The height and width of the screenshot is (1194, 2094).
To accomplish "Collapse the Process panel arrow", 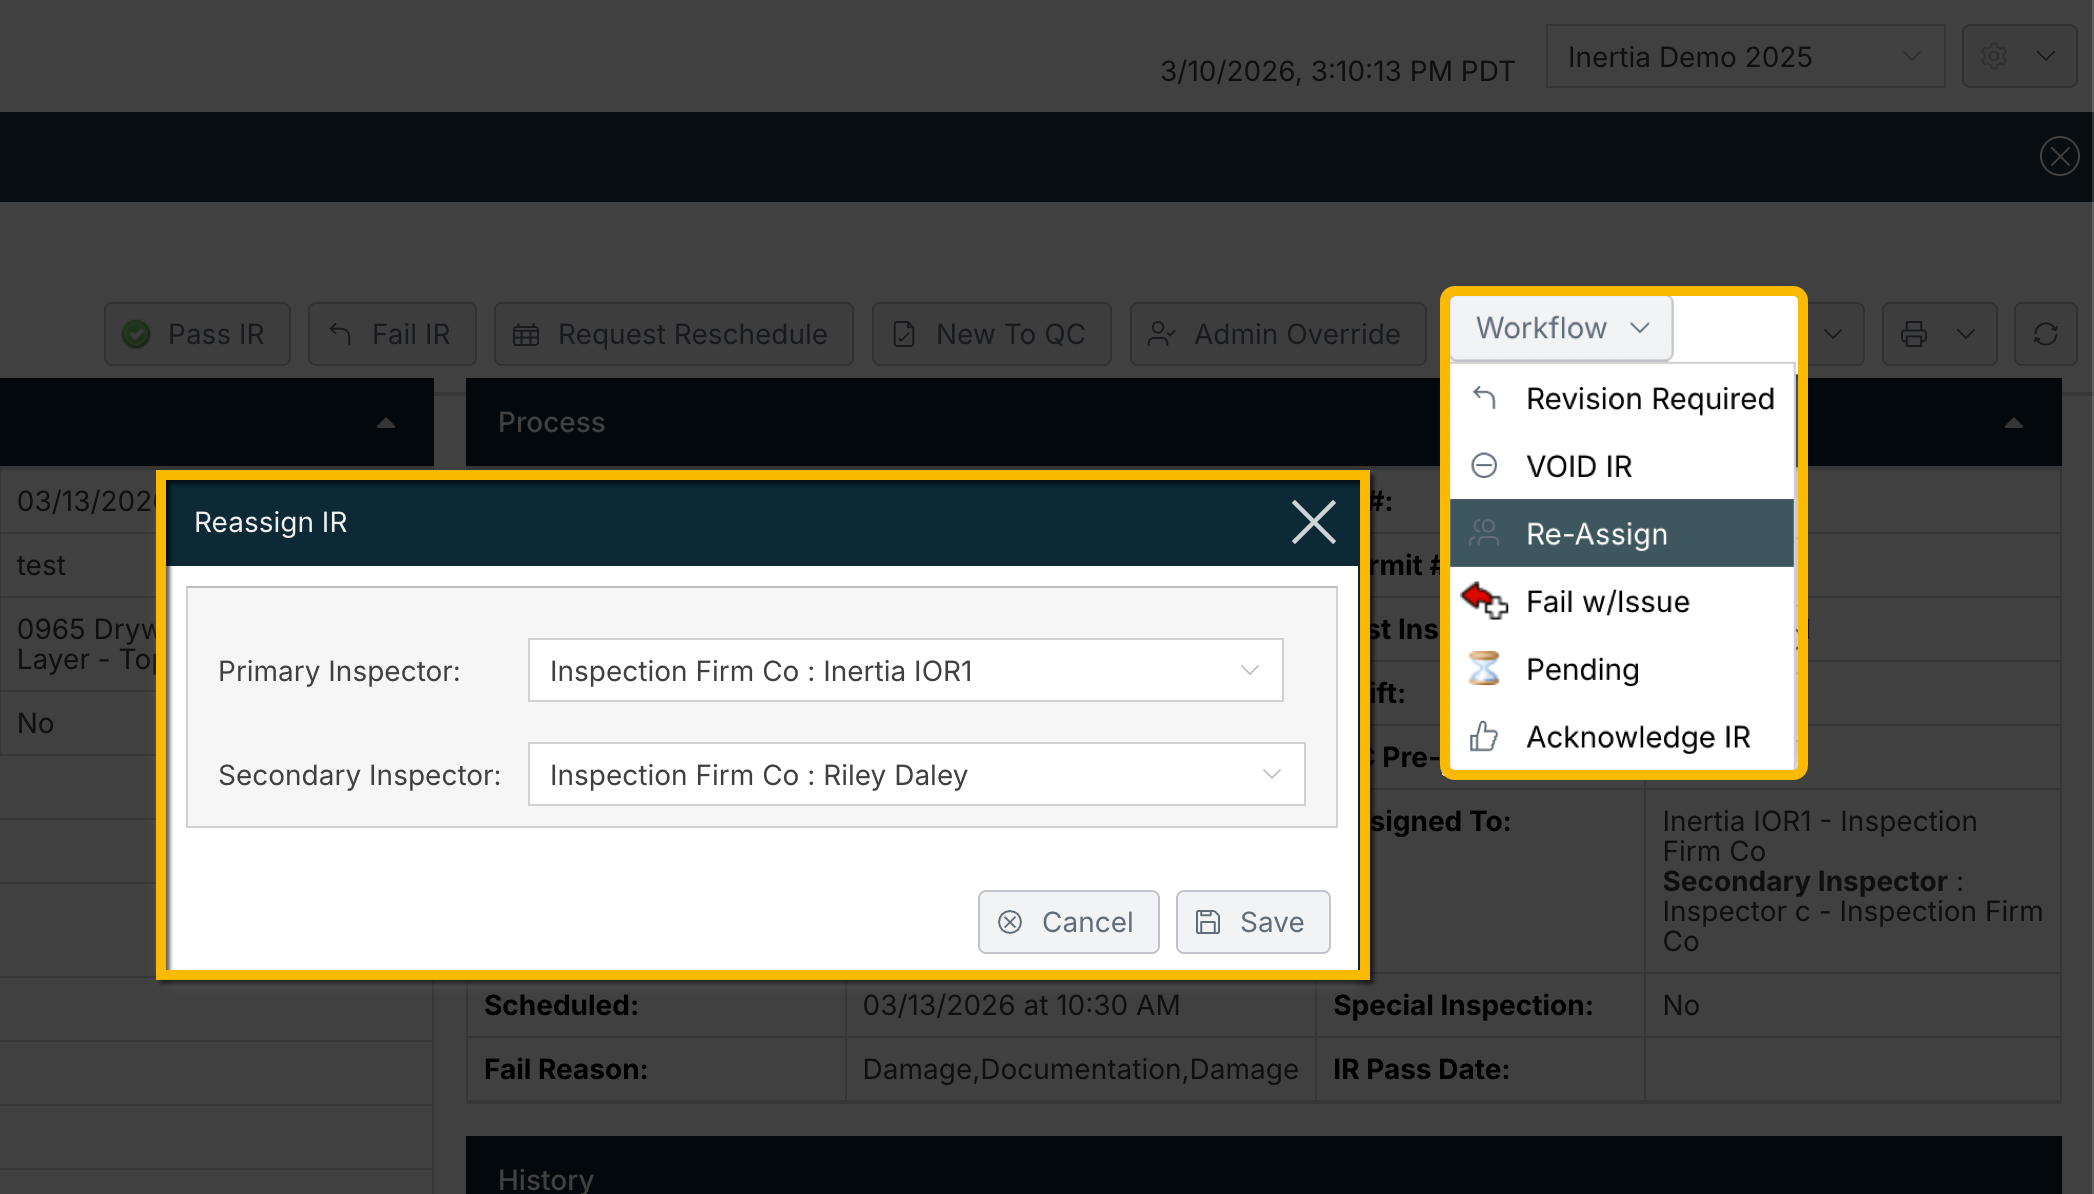I will click(x=2014, y=423).
